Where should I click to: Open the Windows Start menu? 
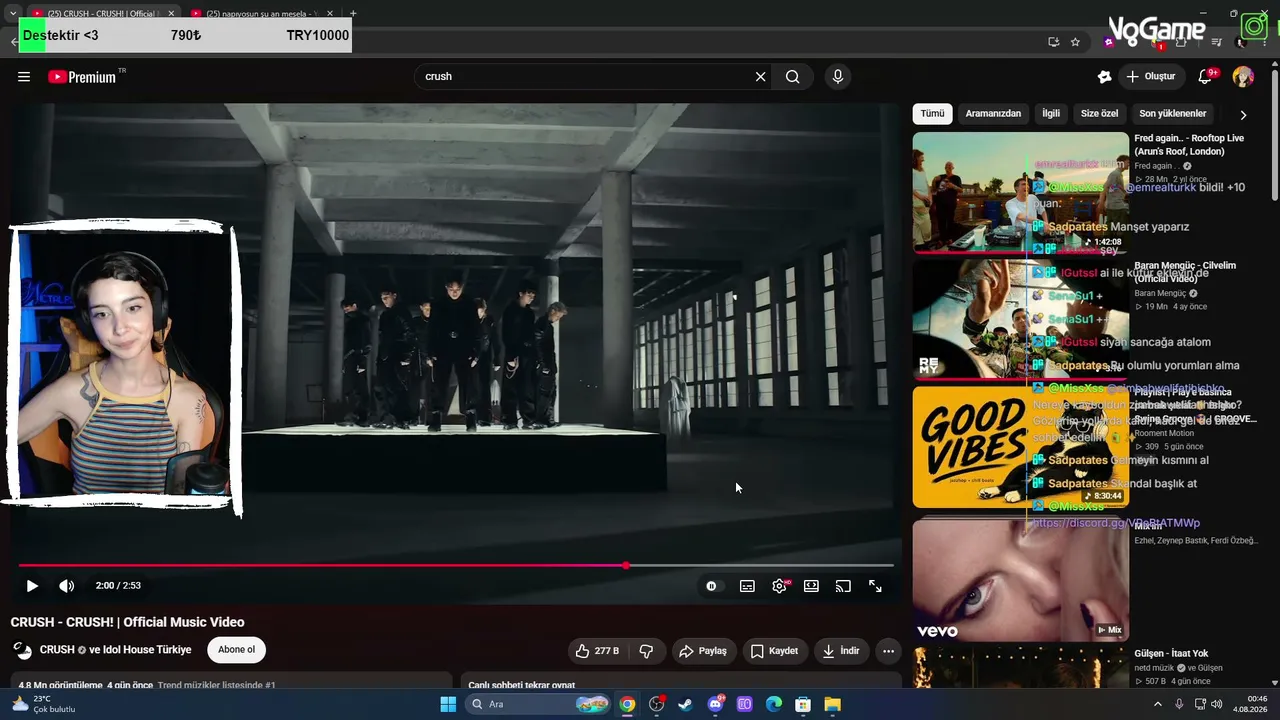coord(448,705)
